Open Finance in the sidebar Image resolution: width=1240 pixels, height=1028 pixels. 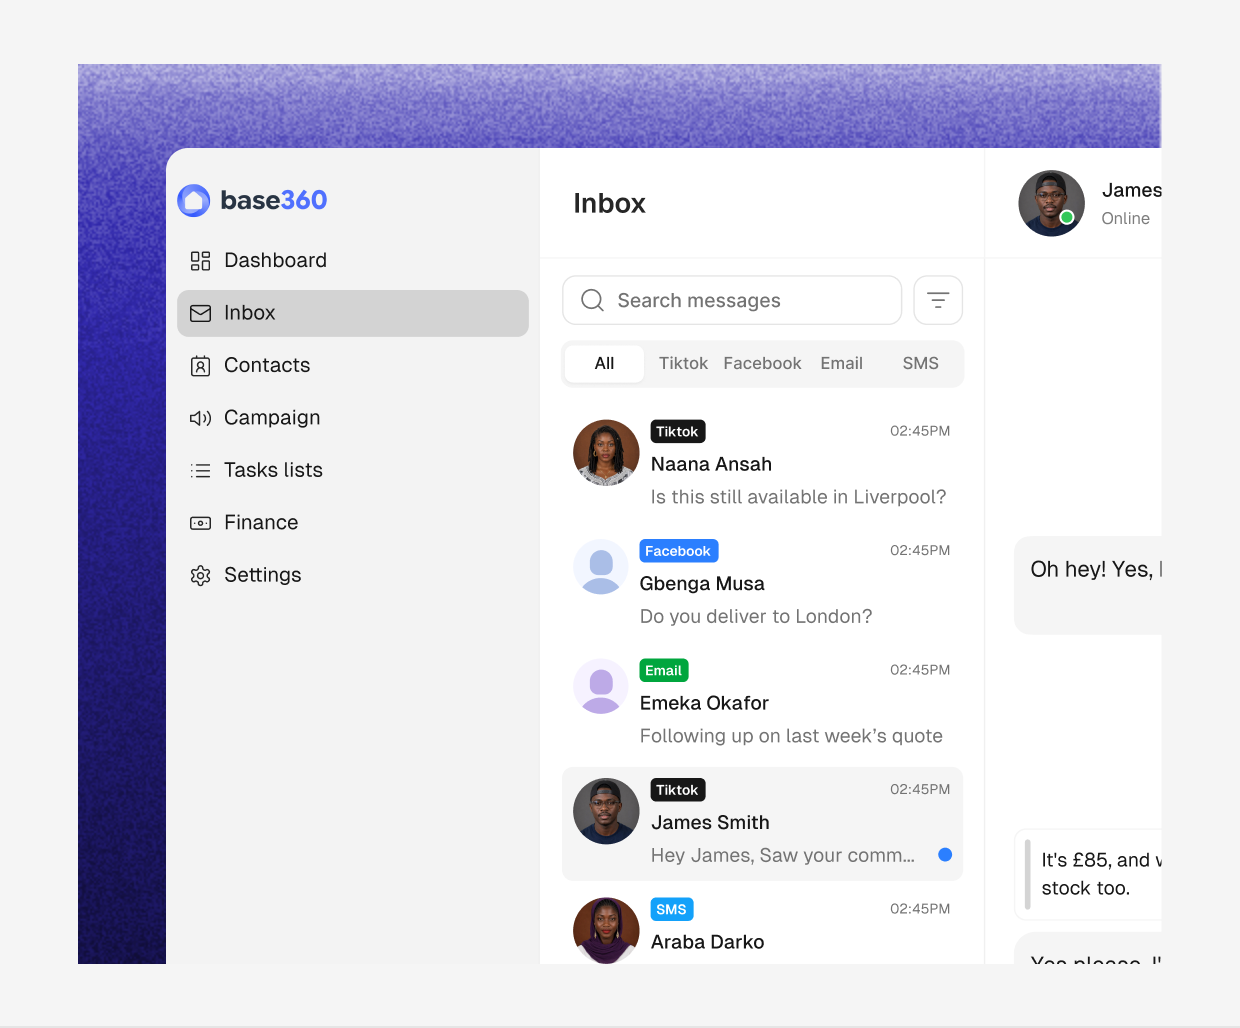353,523
